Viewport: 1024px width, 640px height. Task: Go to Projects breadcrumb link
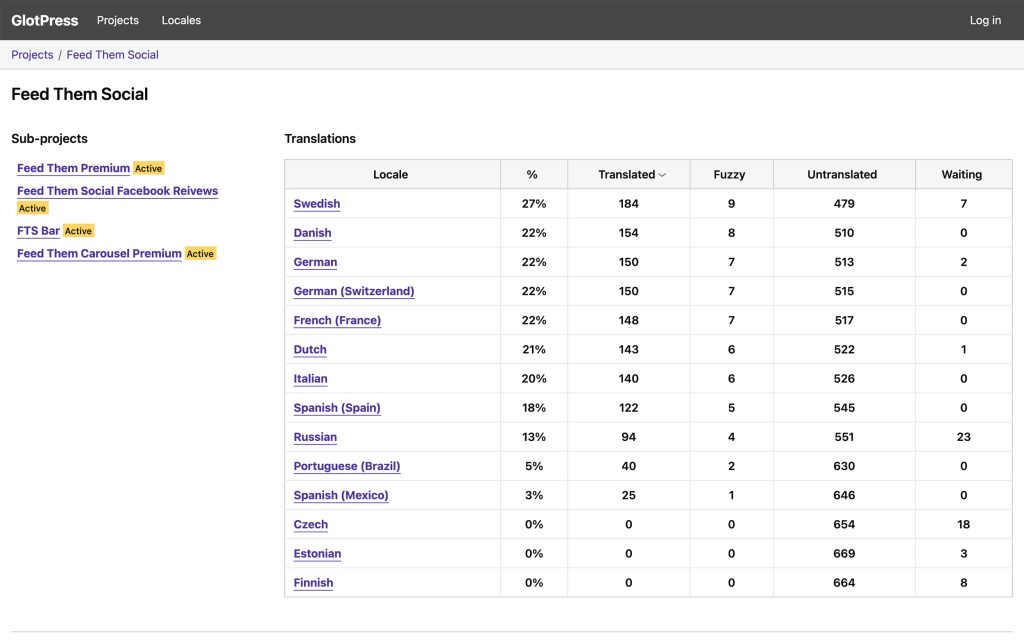click(32, 55)
